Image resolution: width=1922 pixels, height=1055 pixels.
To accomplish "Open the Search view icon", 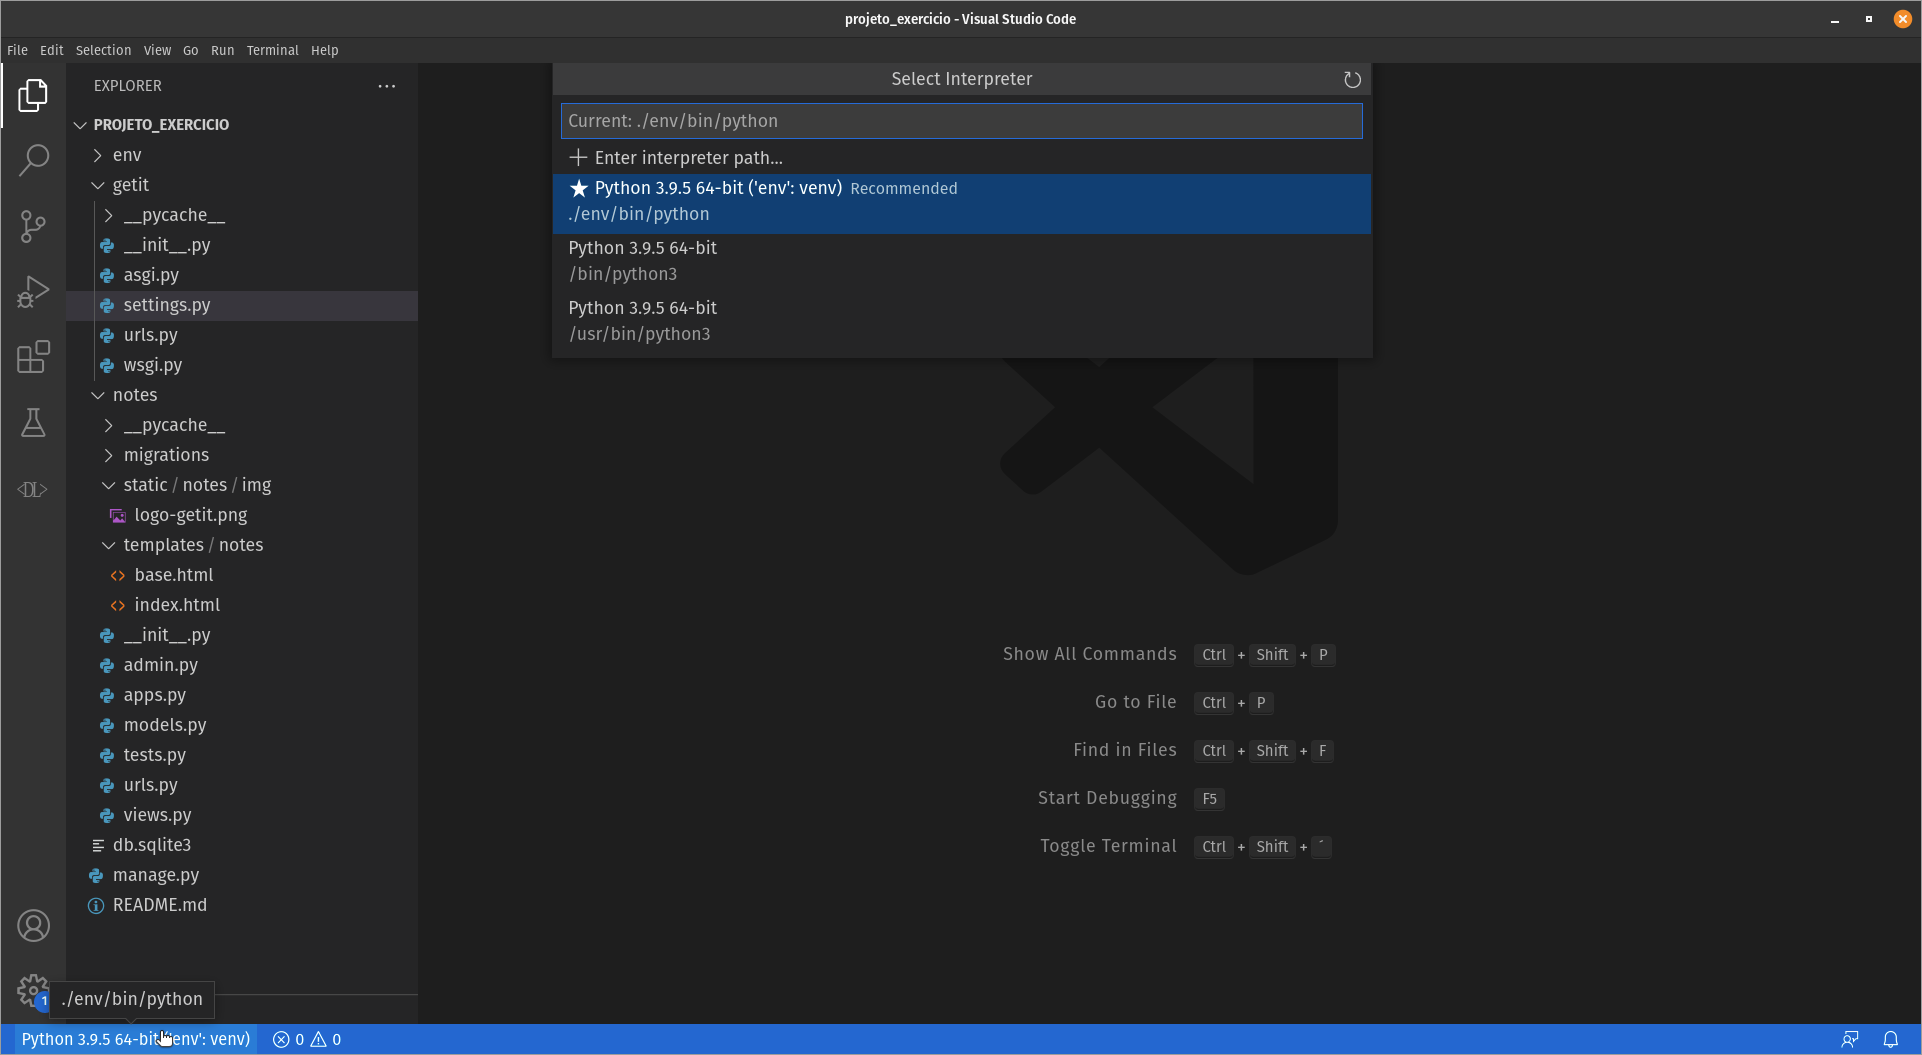I will coord(33,160).
